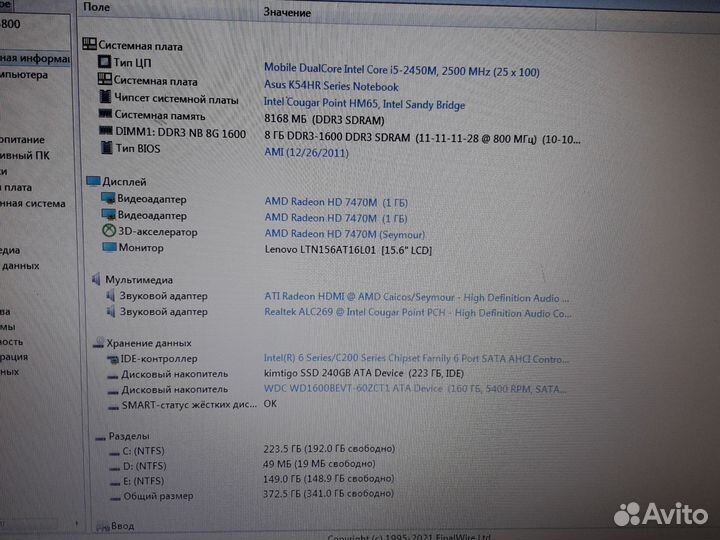
Task: Select the 149.0 ГБ (148.9 ГБ свободно) value
Action: tap(329, 478)
